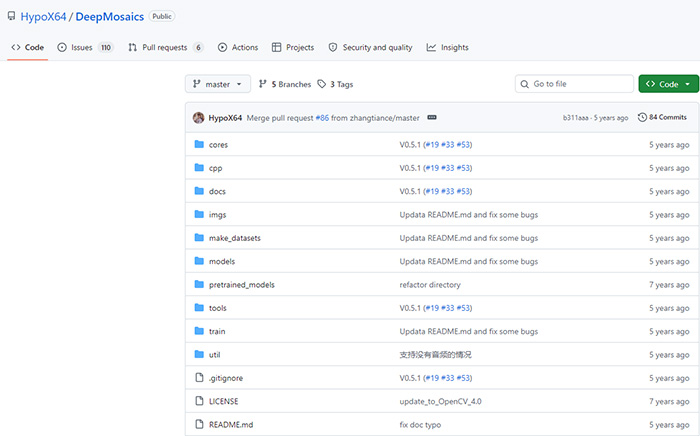Click the repository icon beside HypoX64
This screenshot has width=700, height=436.
coord(11,17)
